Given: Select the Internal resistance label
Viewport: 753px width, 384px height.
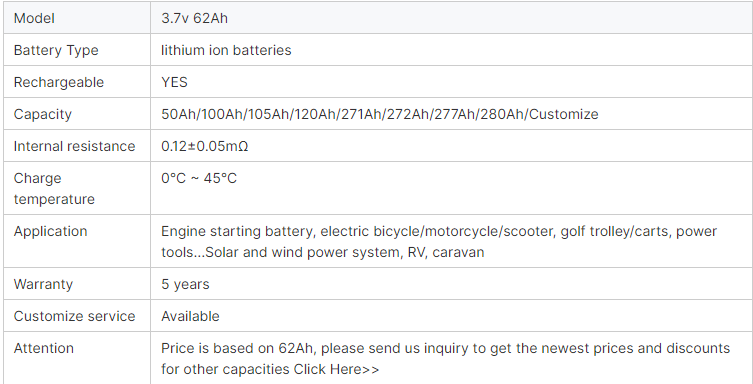Looking at the screenshot, I should [x=74, y=146].
